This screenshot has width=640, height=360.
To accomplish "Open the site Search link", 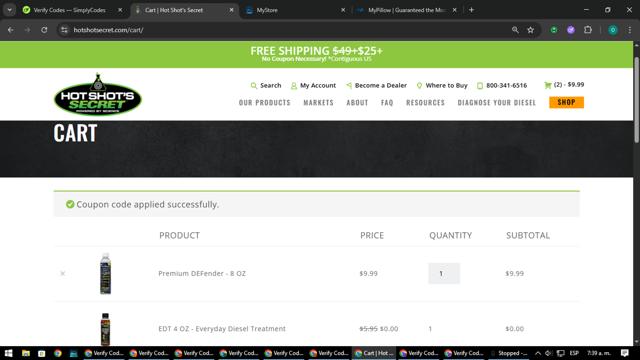I will pos(266,85).
